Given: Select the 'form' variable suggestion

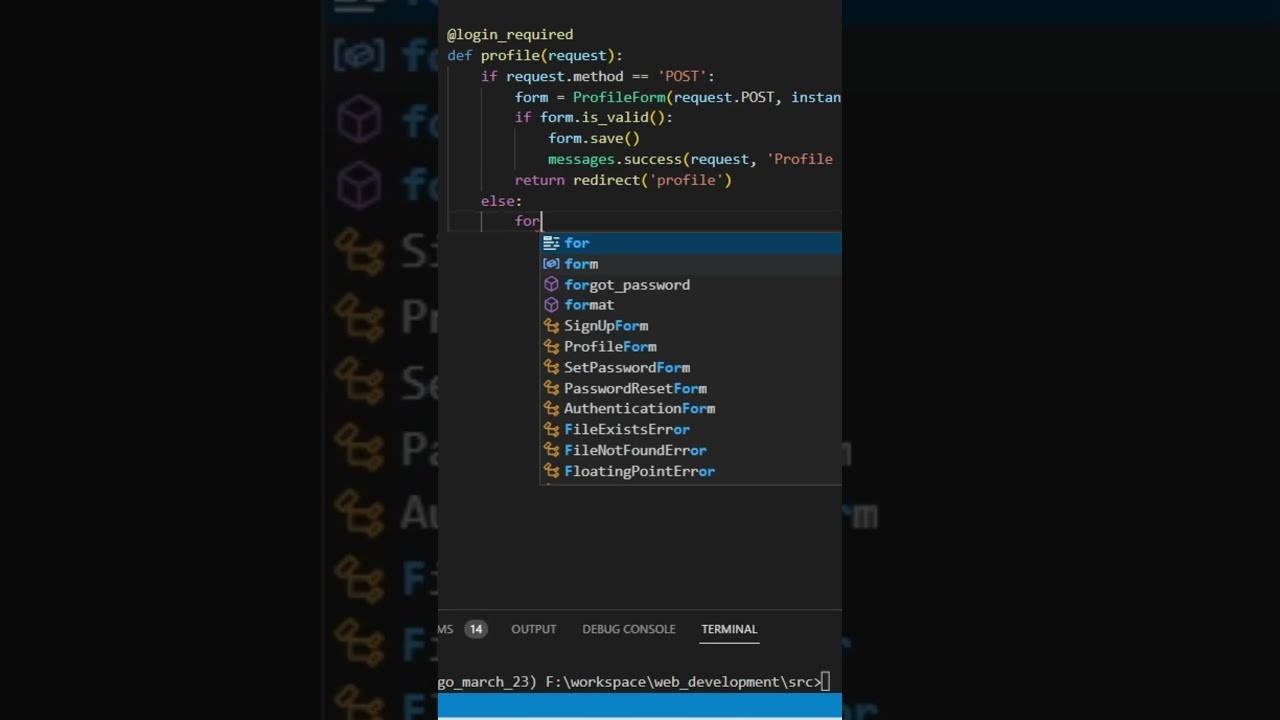Looking at the screenshot, I should tap(691, 264).
